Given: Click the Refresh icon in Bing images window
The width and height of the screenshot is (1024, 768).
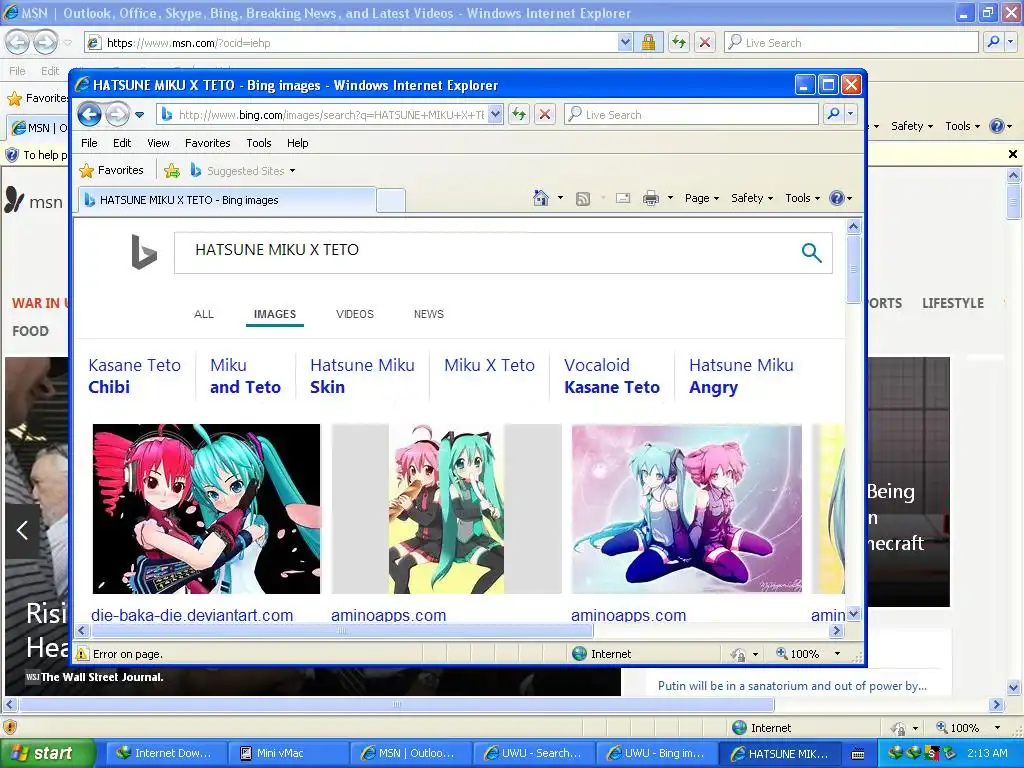Looking at the screenshot, I should (x=519, y=115).
